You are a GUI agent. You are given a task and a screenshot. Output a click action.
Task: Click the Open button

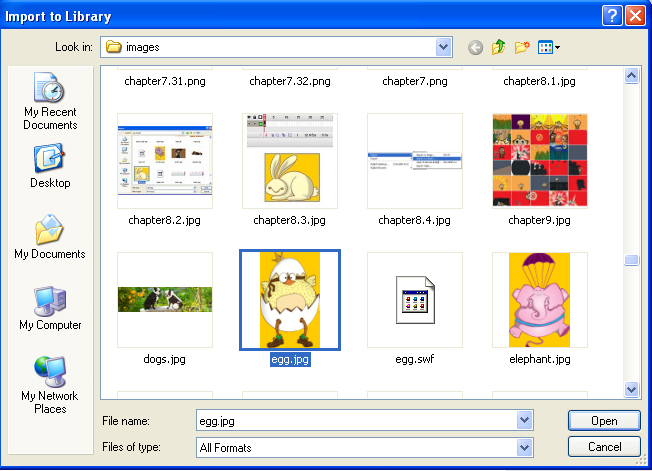pyautogui.click(x=604, y=421)
